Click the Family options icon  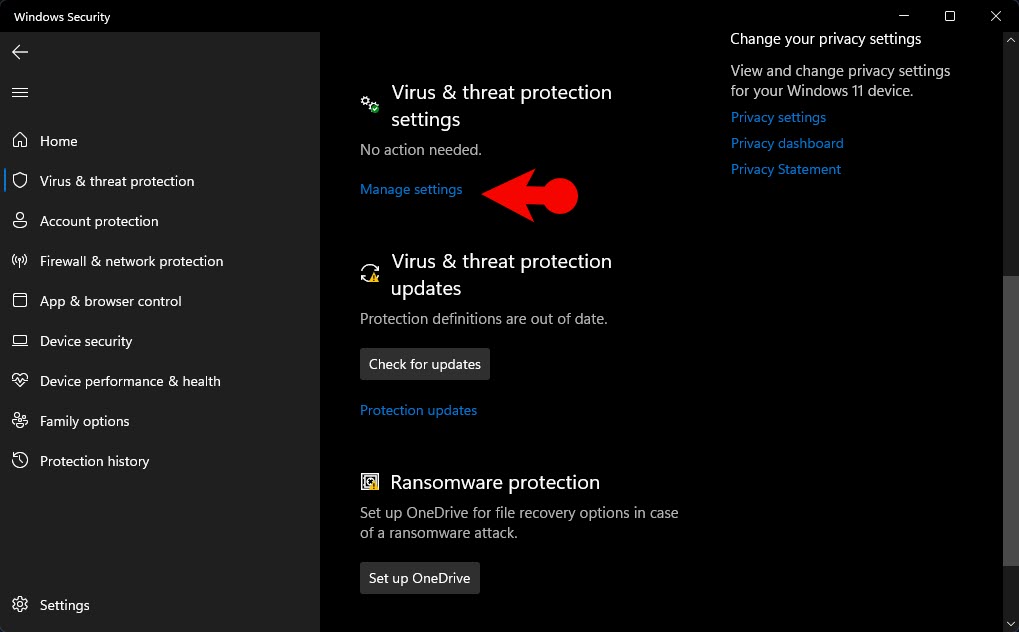[x=20, y=421]
